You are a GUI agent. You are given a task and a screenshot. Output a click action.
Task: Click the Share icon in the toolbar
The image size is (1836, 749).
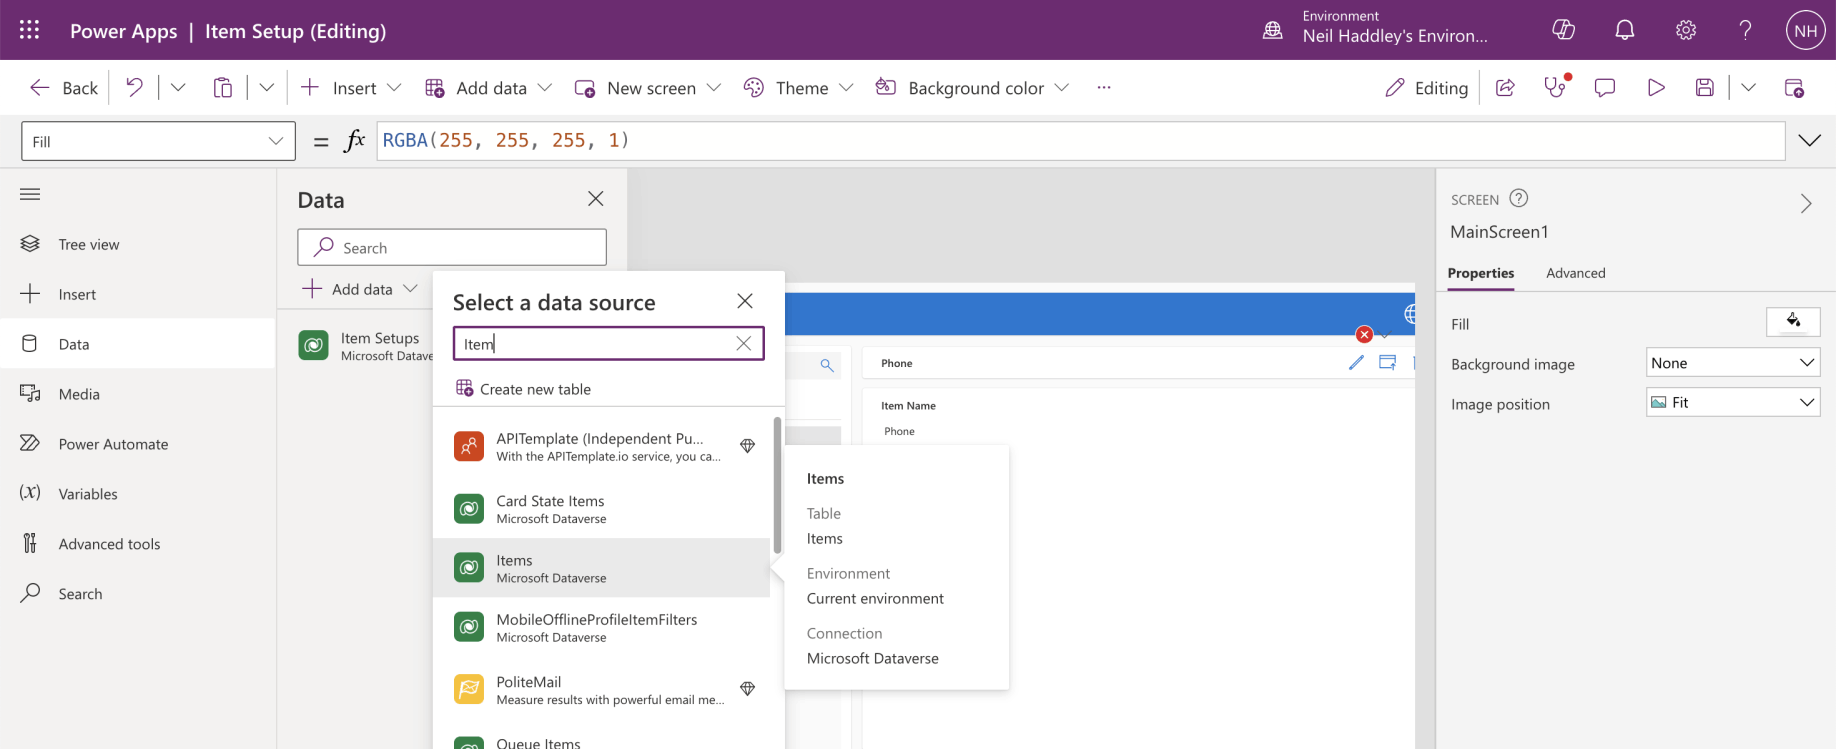pos(1505,88)
